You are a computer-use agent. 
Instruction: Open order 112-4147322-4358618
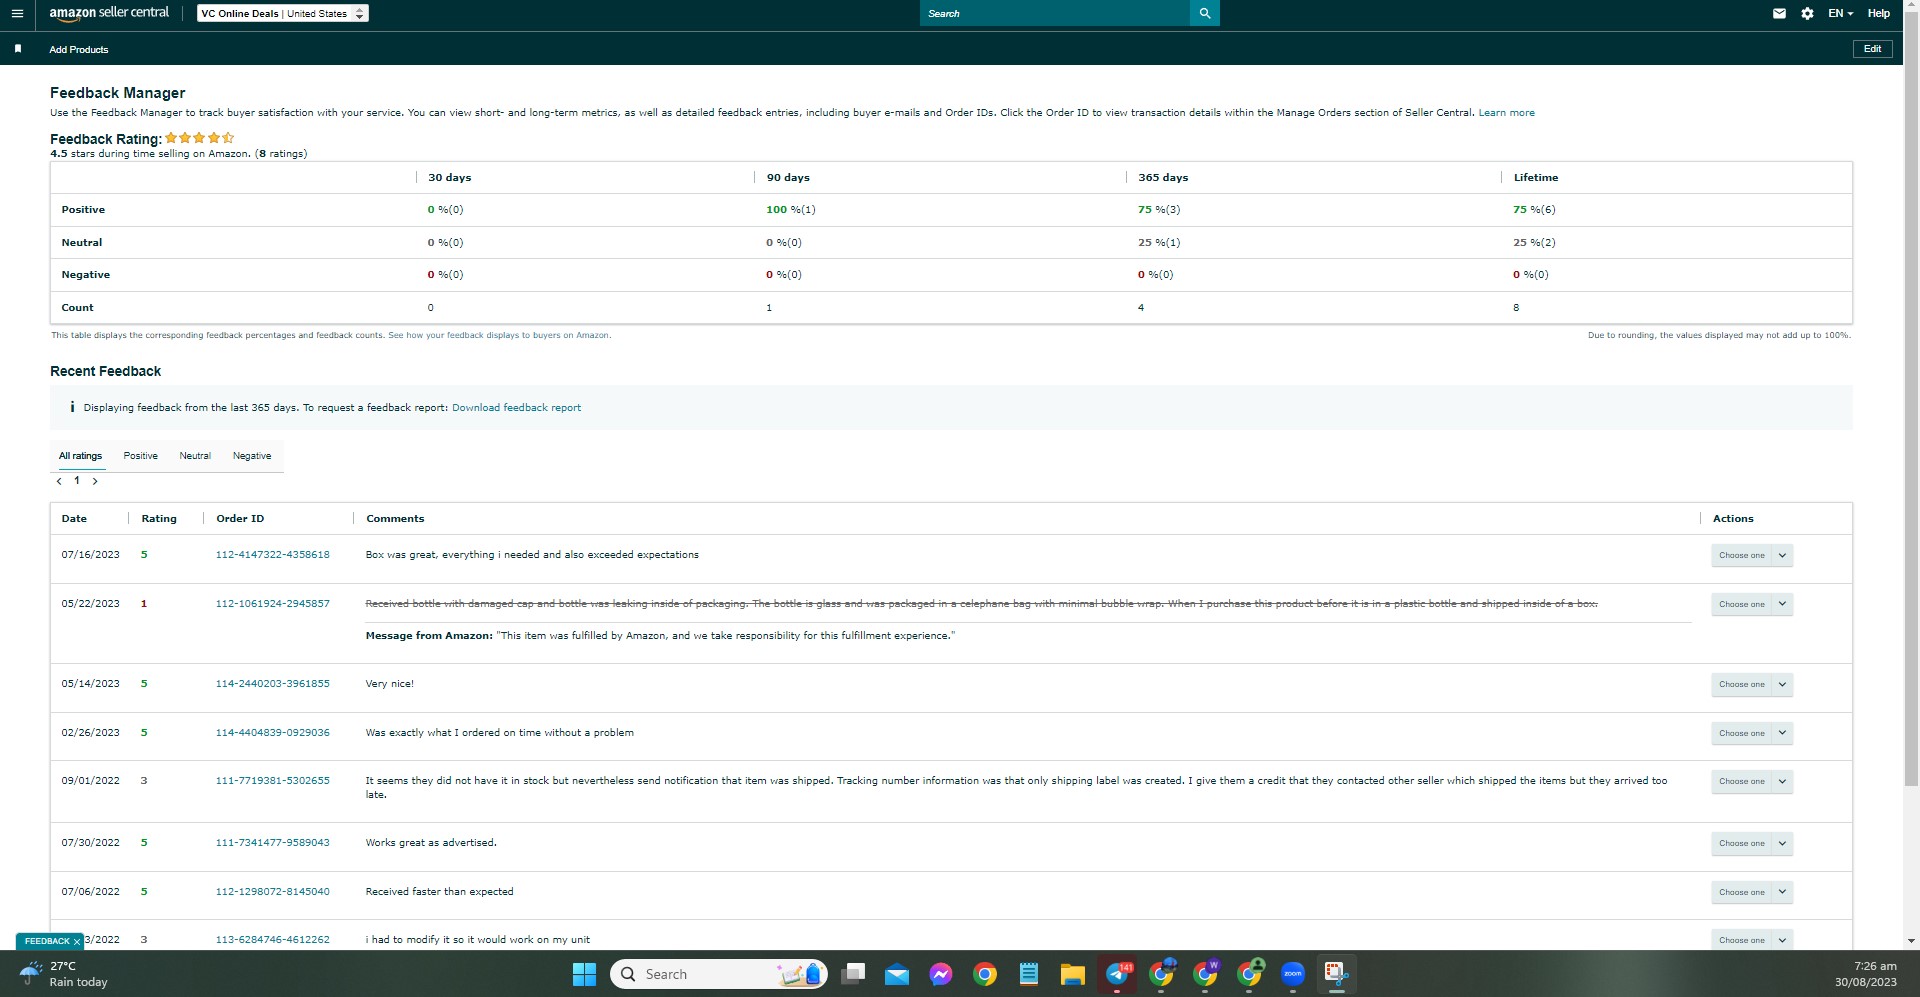(272, 555)
